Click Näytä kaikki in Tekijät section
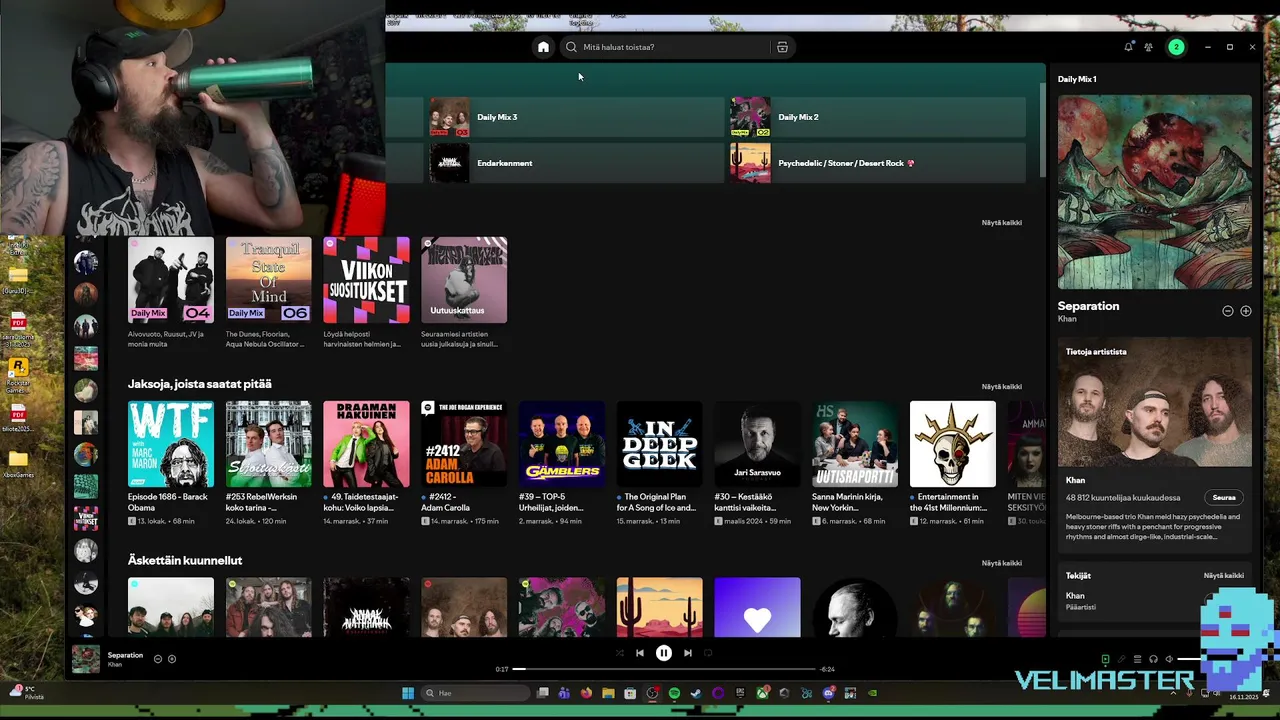Image resolution: width=1280 pixels, height=720 pixels. (x=1223, y=576)
